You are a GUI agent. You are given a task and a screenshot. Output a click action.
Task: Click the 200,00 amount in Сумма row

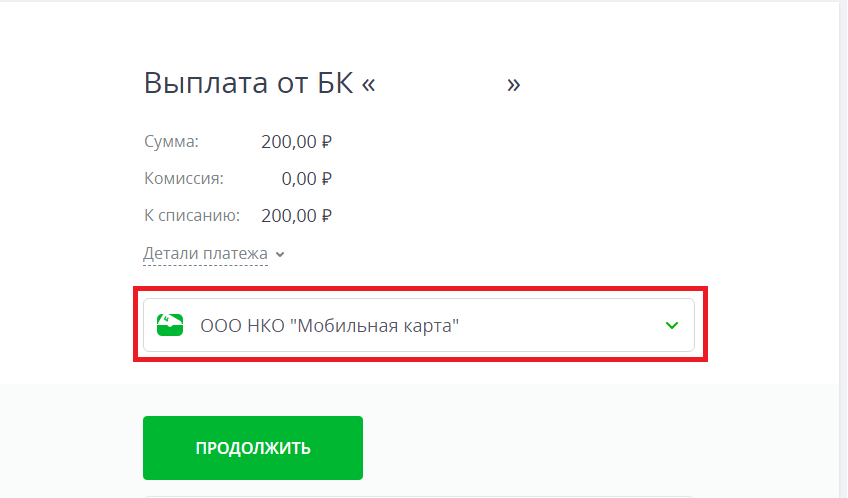[288, 142]
